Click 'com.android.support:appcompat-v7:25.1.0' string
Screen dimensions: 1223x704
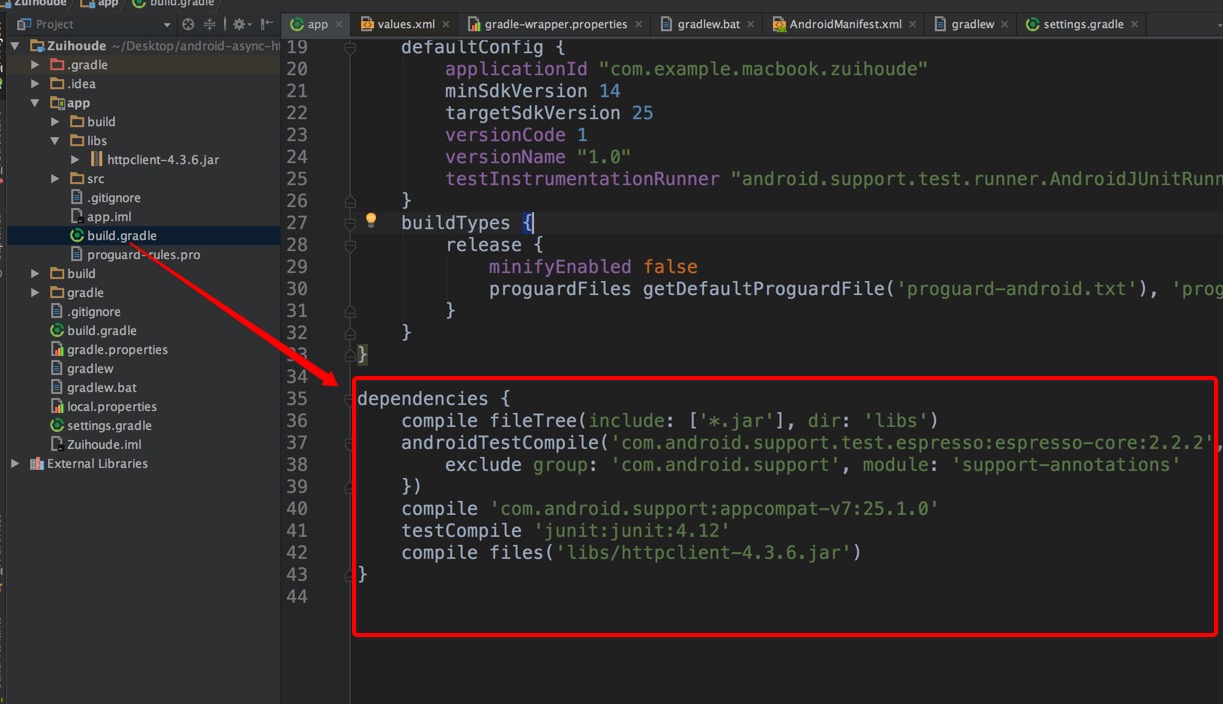coord(714,509)
